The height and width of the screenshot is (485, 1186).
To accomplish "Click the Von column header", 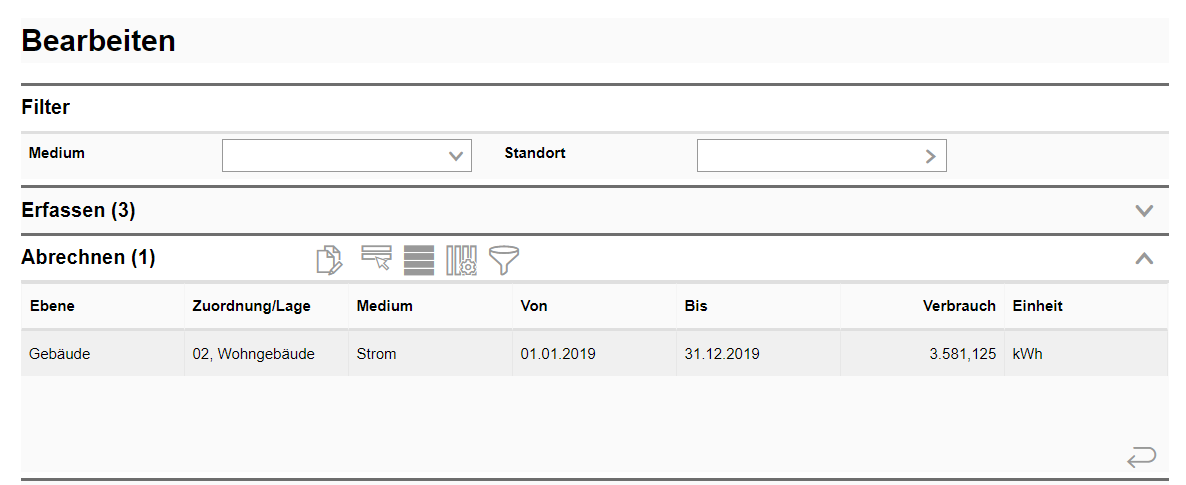I will pyautogui.click(x=534, y=306).
